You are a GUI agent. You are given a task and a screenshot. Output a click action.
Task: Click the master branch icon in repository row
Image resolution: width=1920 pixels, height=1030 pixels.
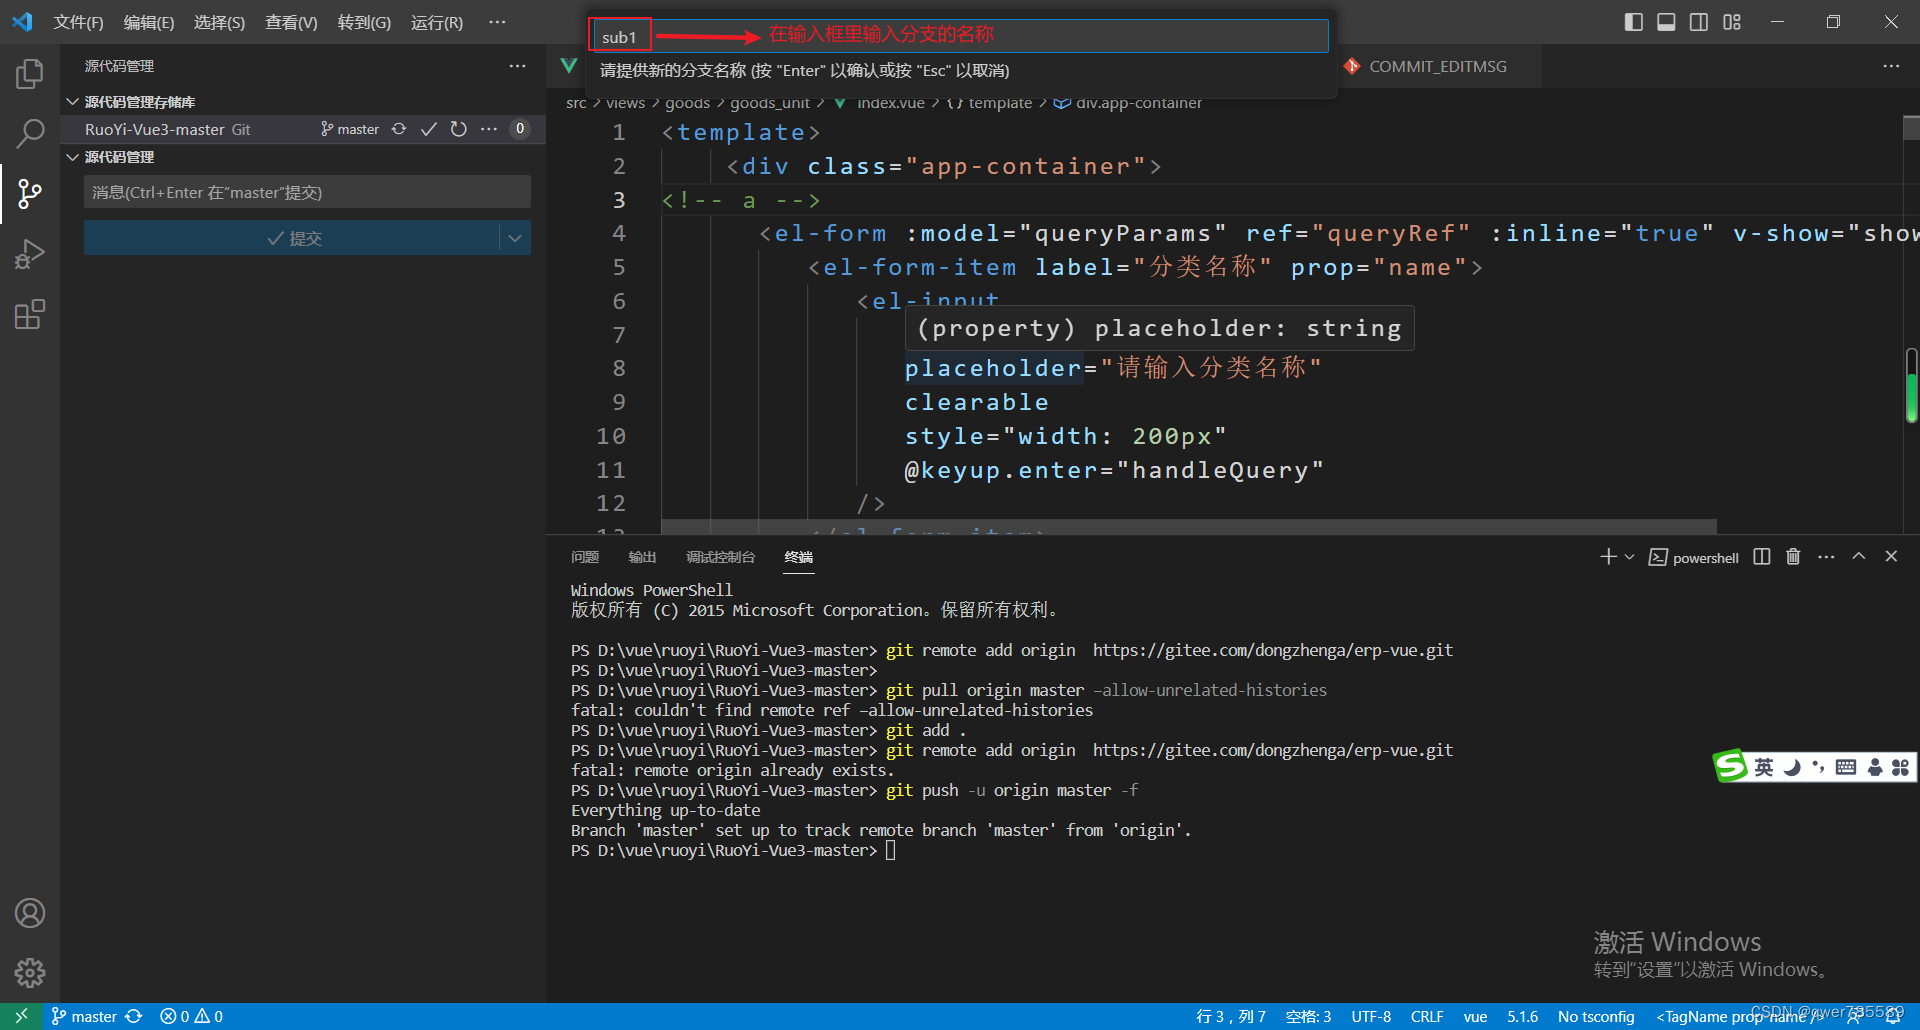(350, 129)
